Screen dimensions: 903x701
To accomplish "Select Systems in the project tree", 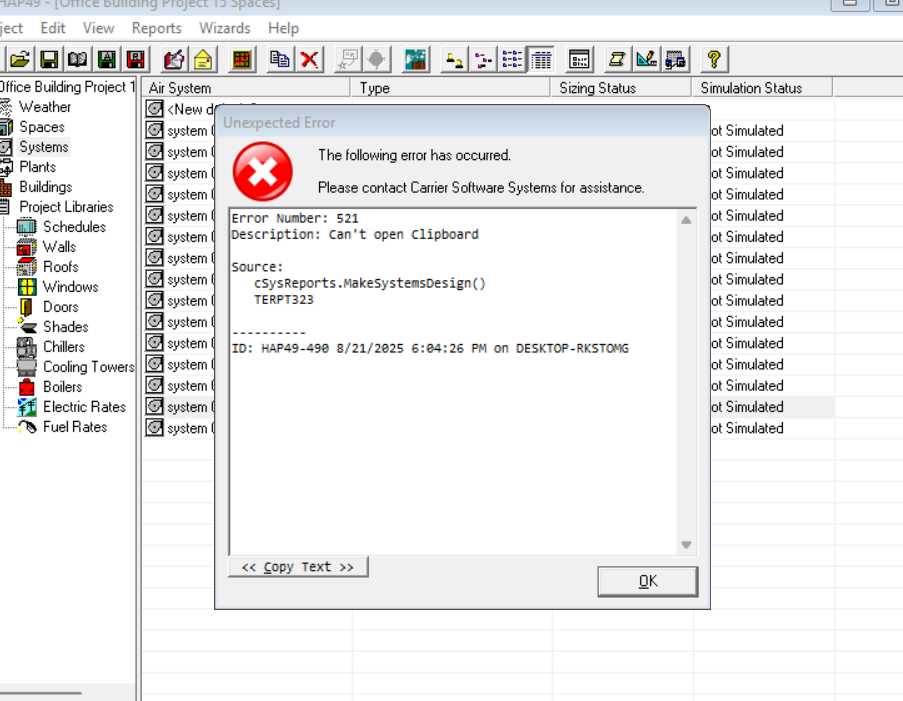I will 44,147.
